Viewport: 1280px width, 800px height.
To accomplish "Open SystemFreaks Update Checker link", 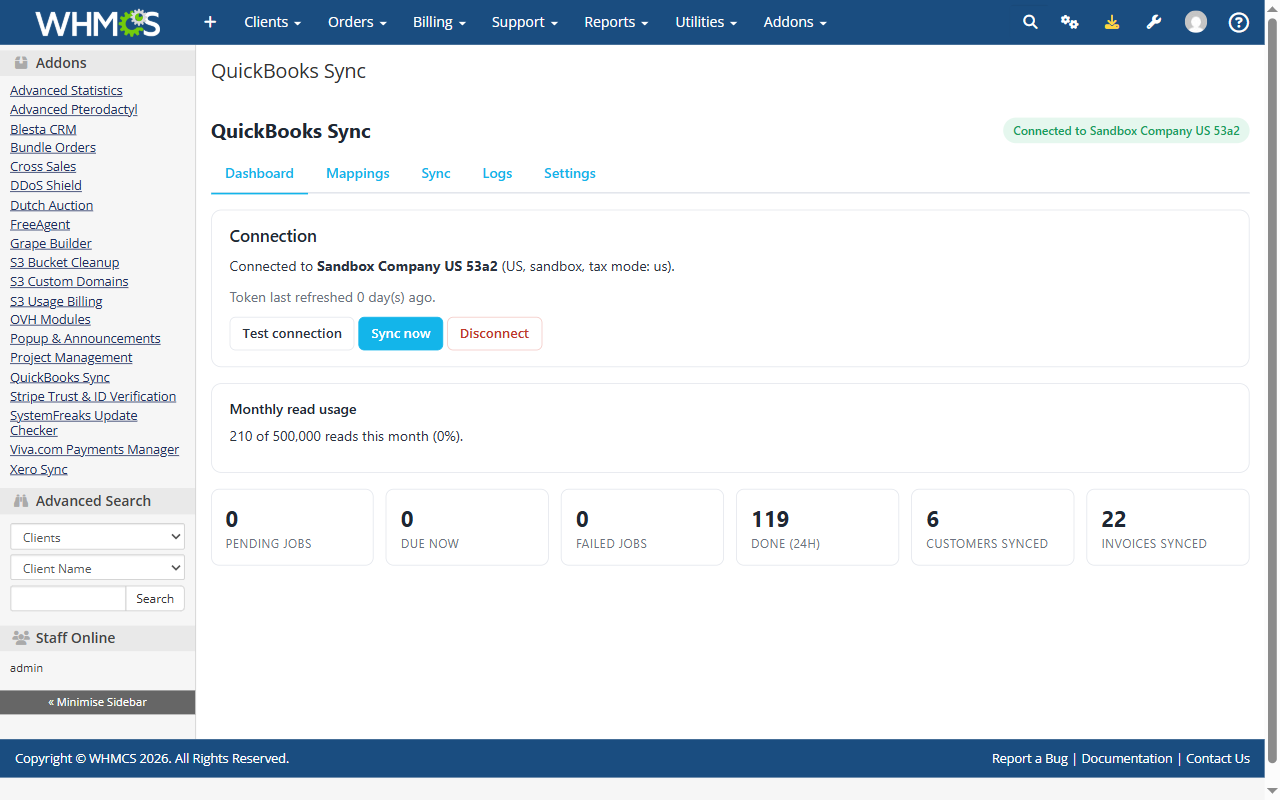I will coord(74,423).
